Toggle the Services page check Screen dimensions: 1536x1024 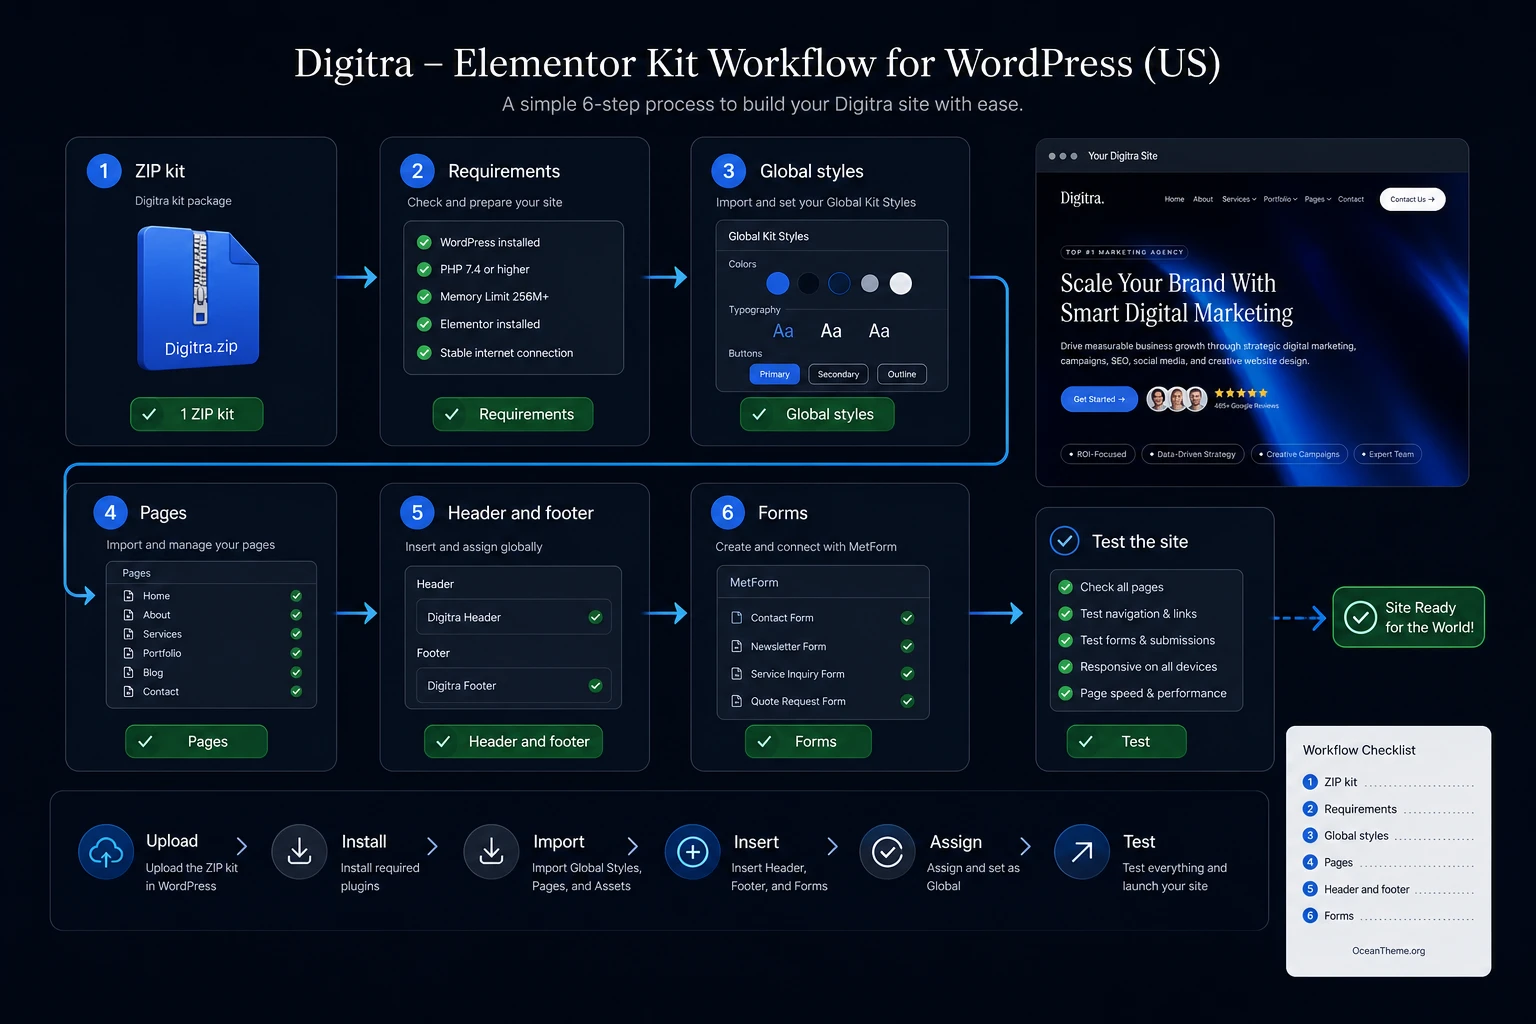[x=296, y=634]
